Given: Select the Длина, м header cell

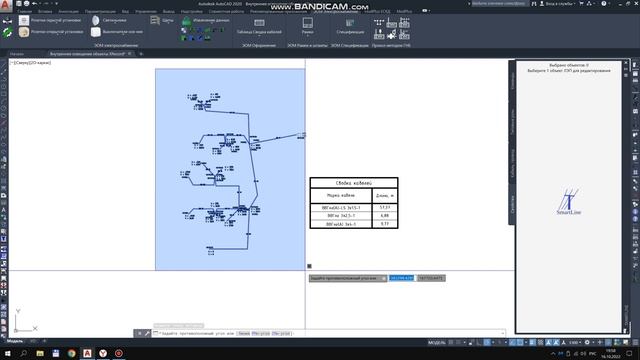Looking at the screenshot, I should (385, 196).
